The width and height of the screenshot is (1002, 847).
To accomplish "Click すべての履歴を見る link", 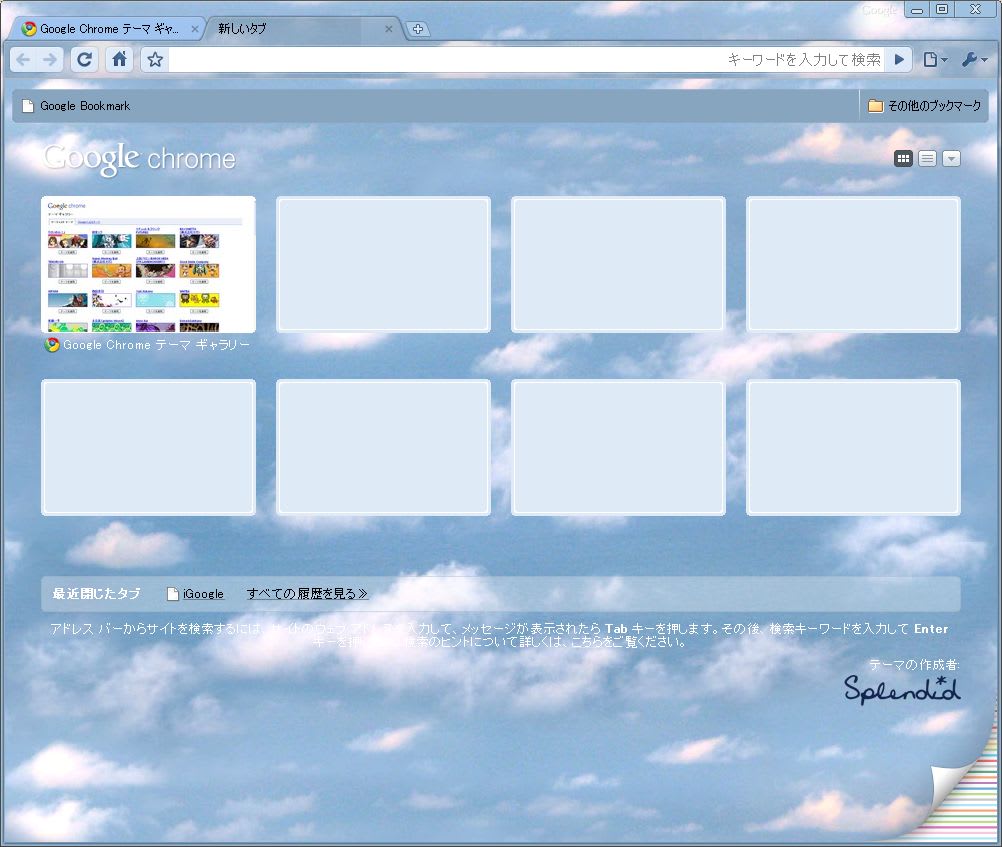I will [x=307, y=594].
